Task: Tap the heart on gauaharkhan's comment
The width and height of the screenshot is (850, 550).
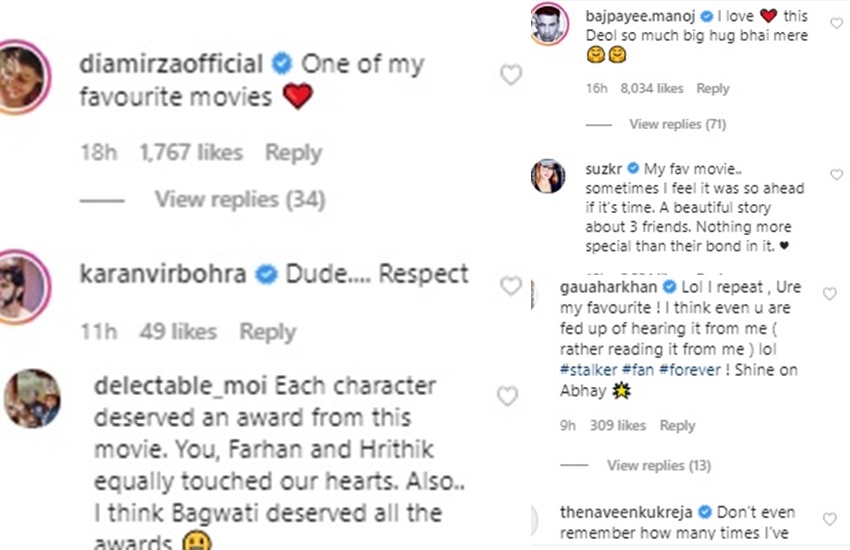Action: pyautogui.click(x=828, y=294)
